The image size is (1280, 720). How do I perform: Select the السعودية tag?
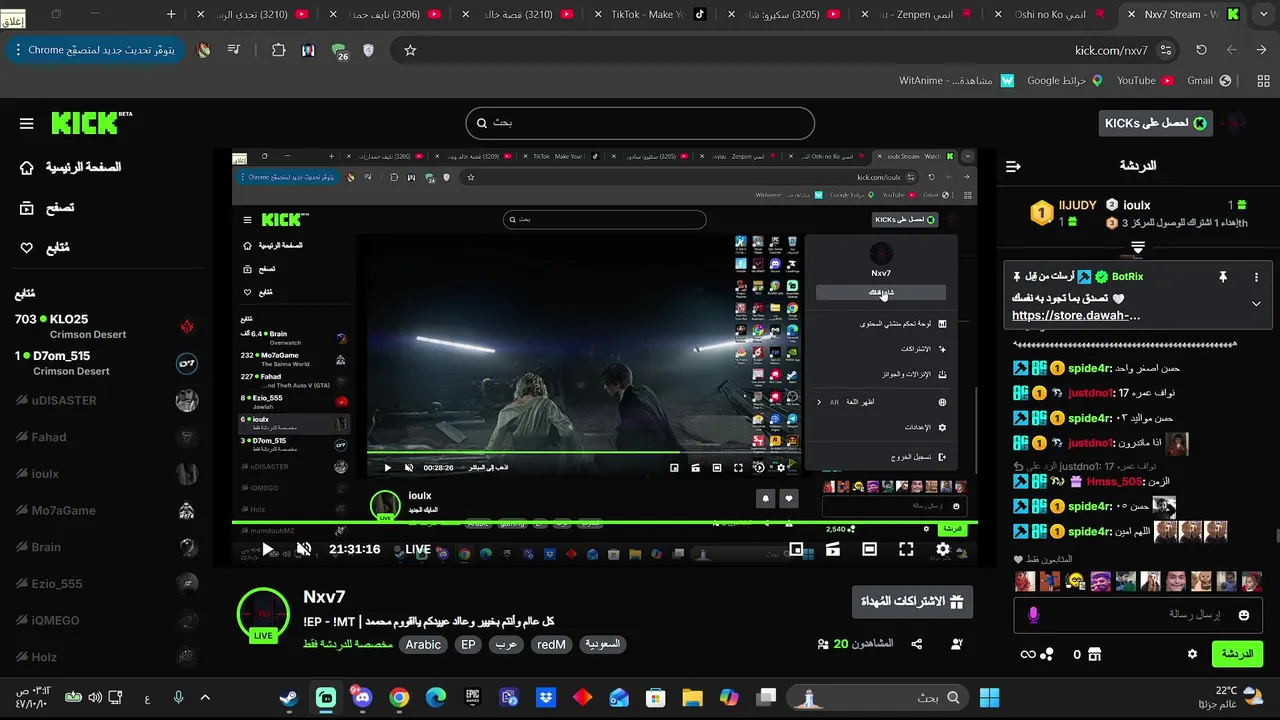[603, 645]
